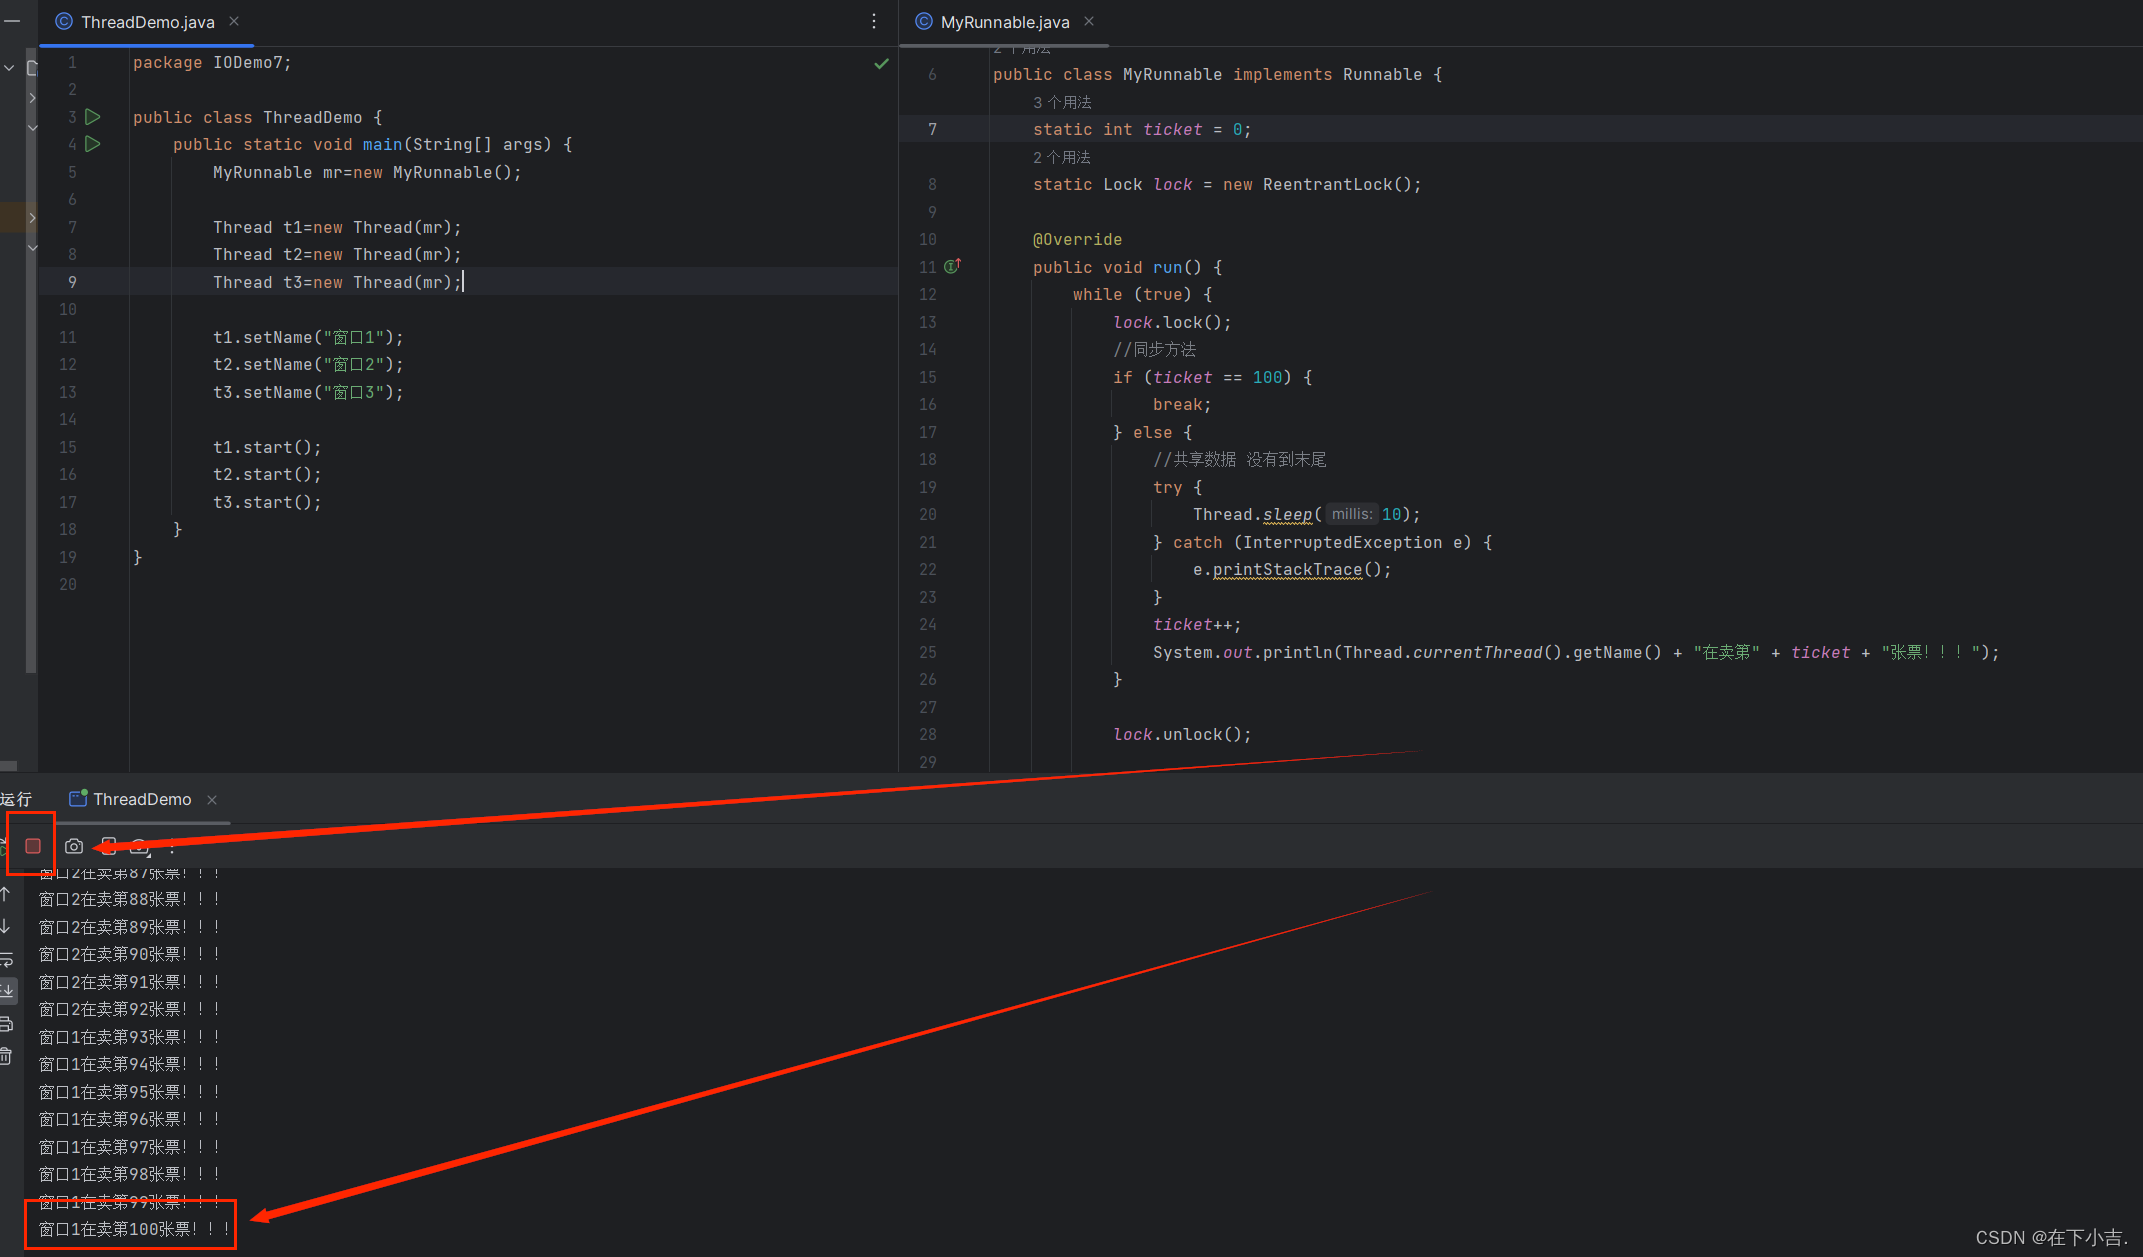The height and width of the screenshot is (1257, 2143).
Task: Click 'lock.unlock();' on line 28
Action: coord(1182,734)
